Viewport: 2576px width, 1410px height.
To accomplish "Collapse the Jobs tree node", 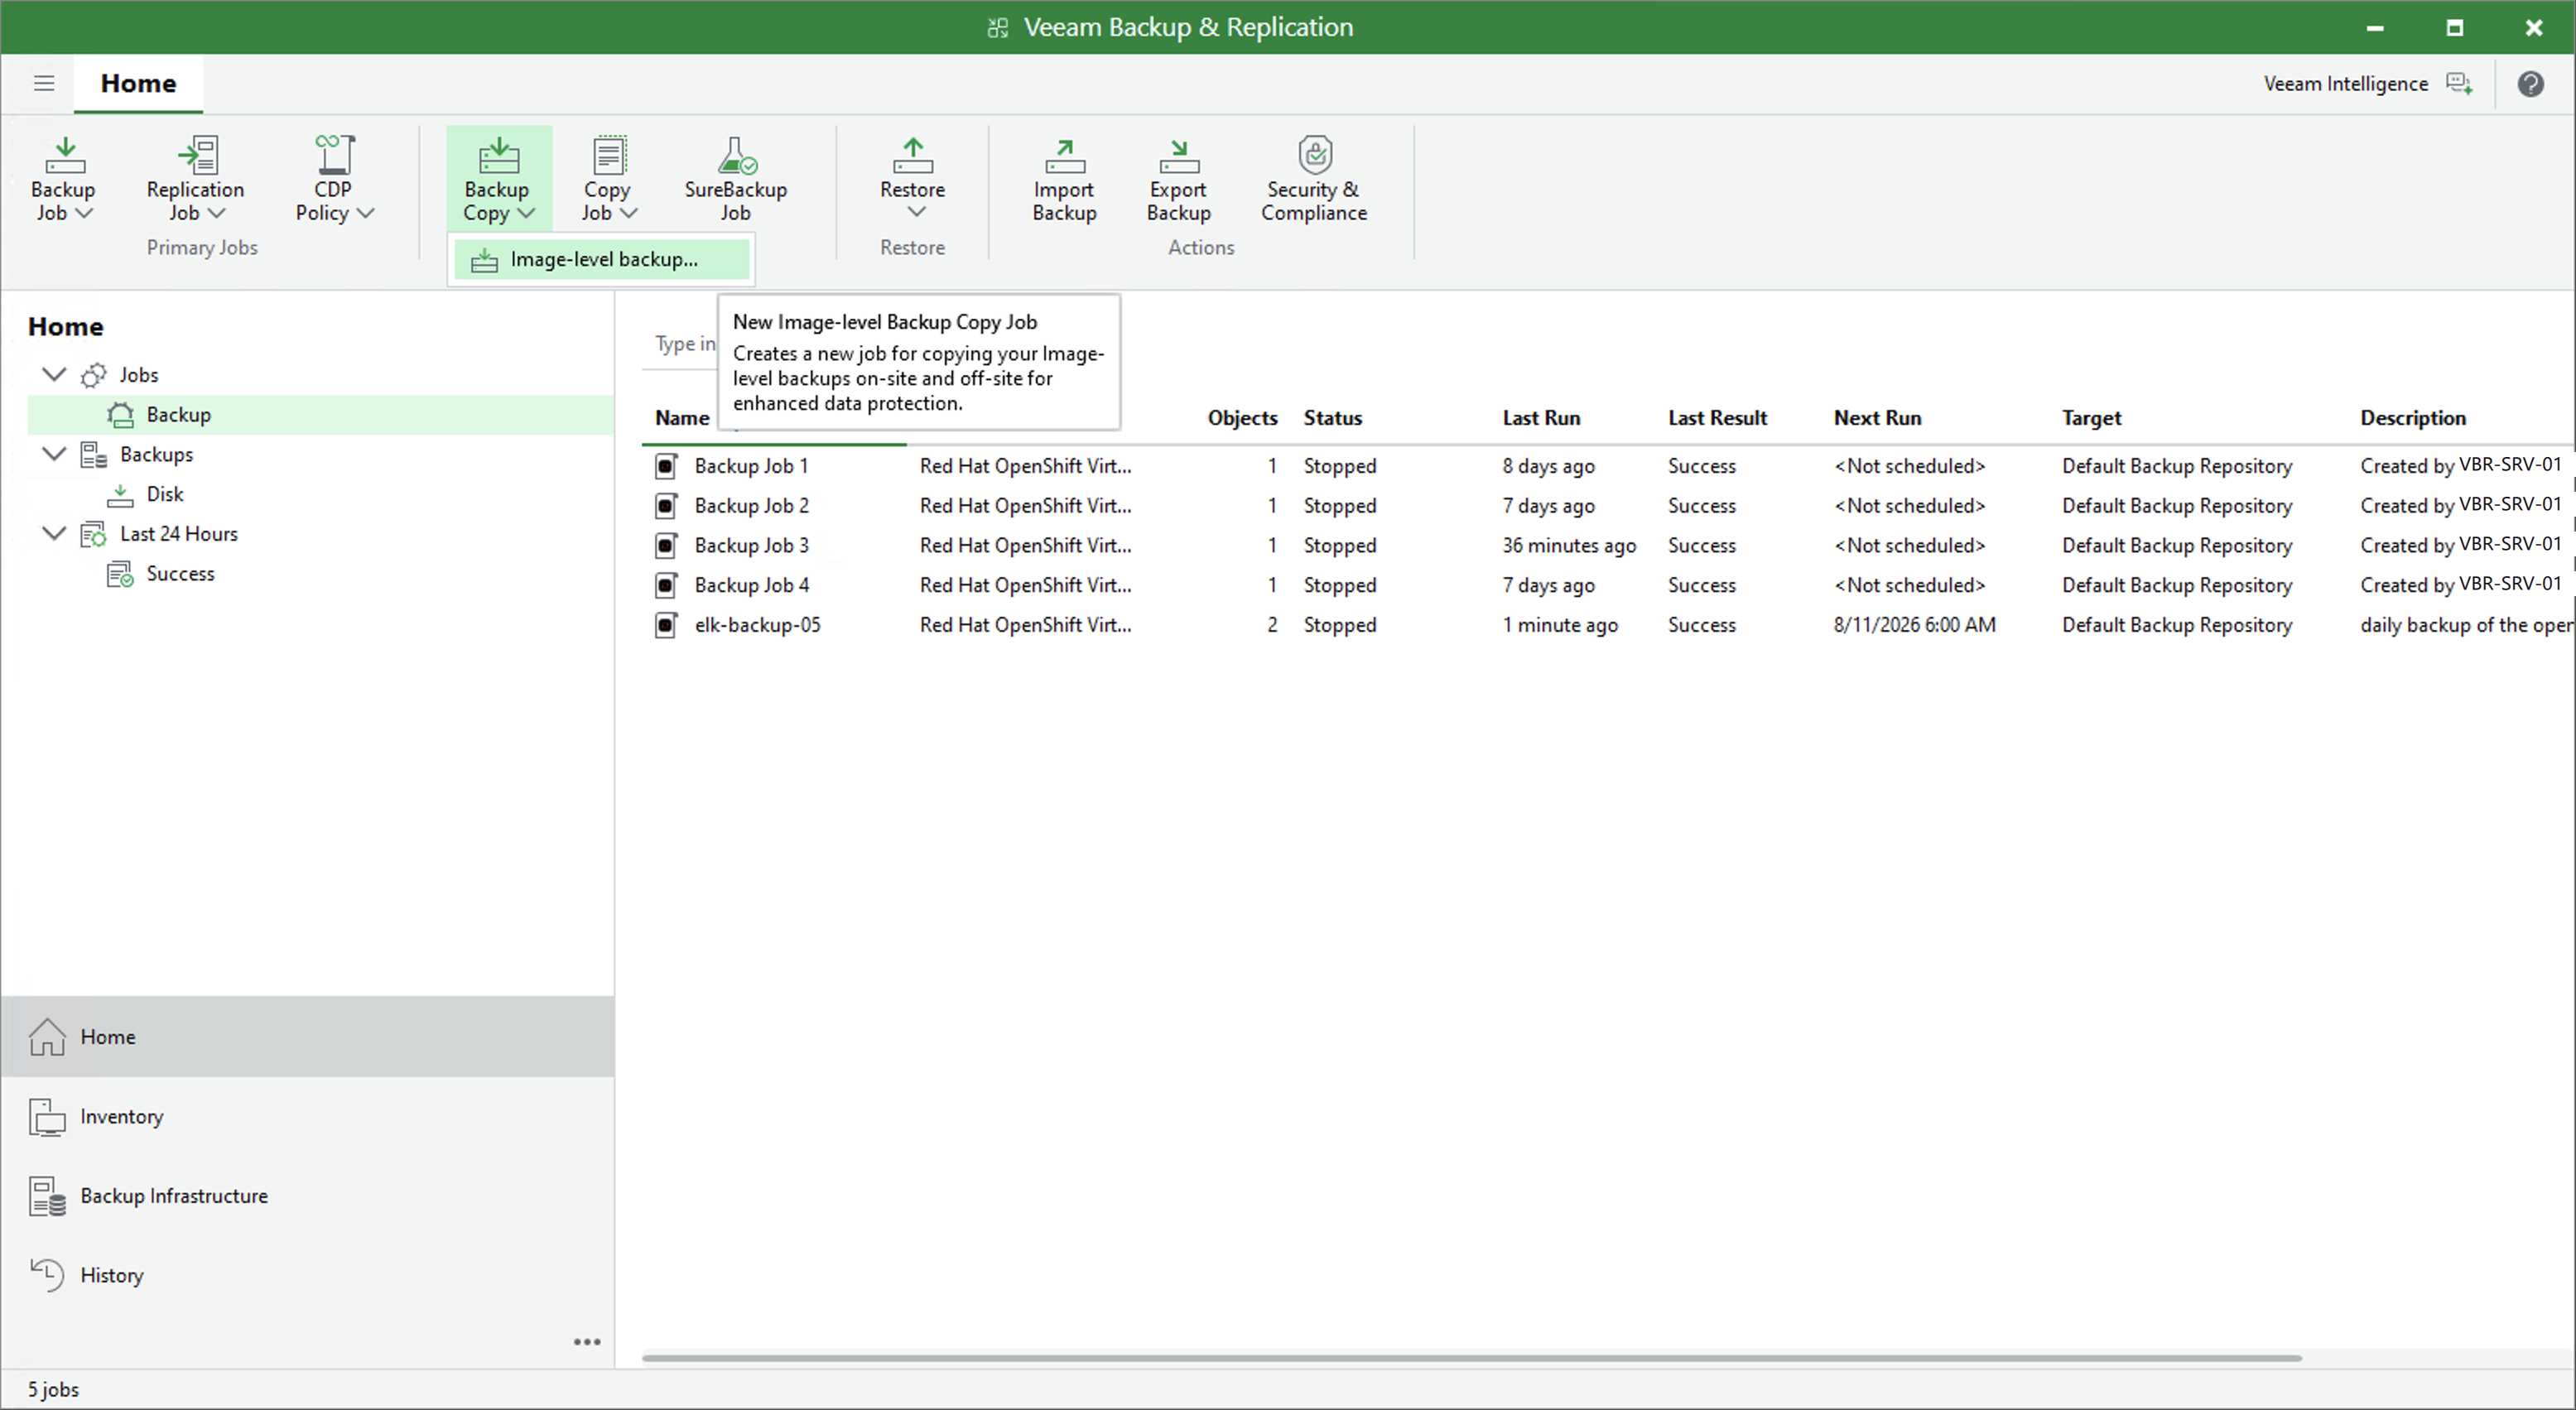I will pyautogui.click(x=54, y=374).
